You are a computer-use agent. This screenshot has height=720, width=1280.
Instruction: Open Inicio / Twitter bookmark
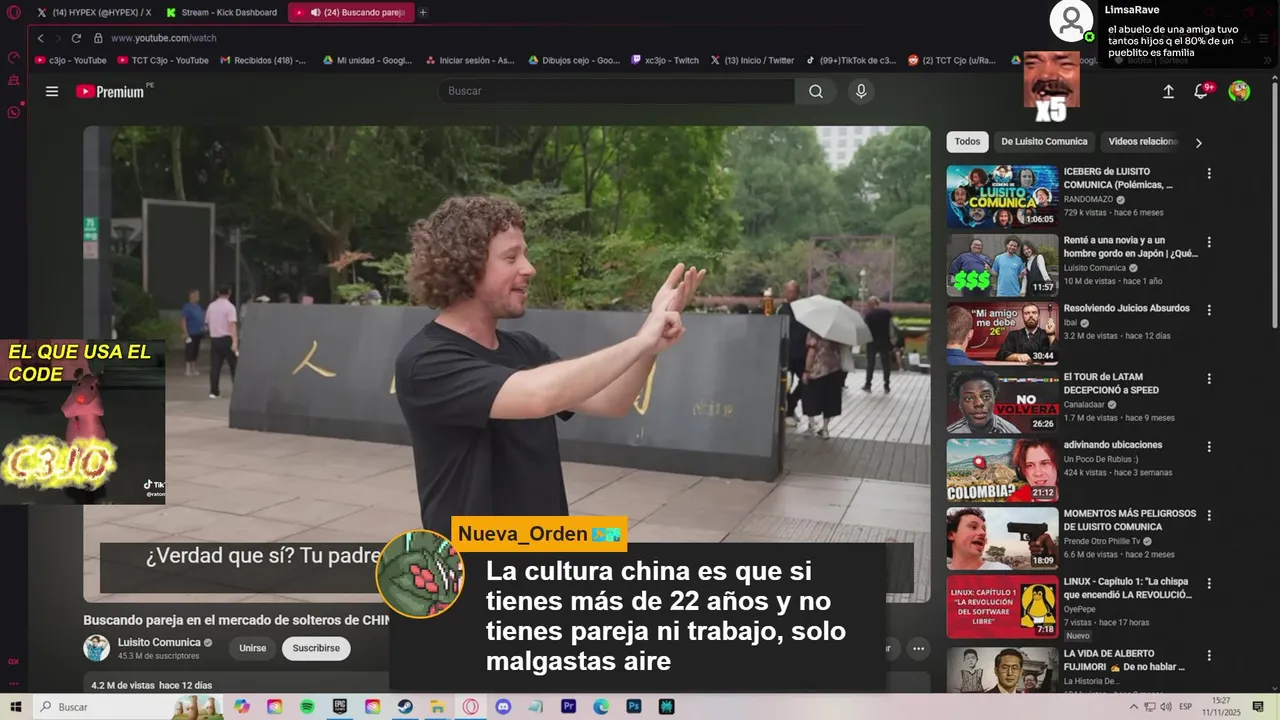point(752,60)
